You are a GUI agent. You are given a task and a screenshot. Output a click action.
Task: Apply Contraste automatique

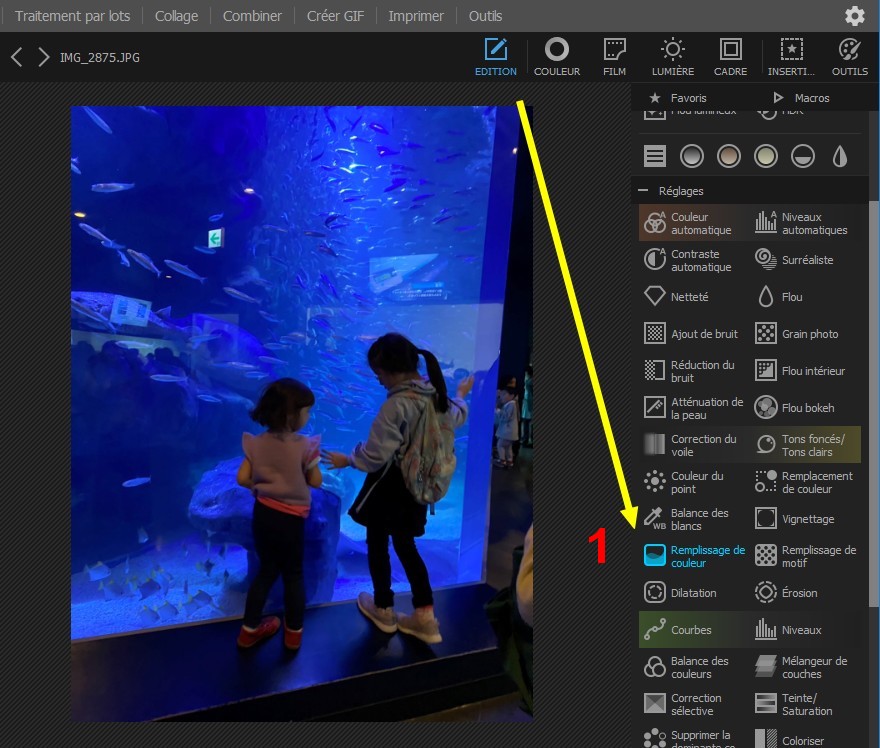(693, 260)
